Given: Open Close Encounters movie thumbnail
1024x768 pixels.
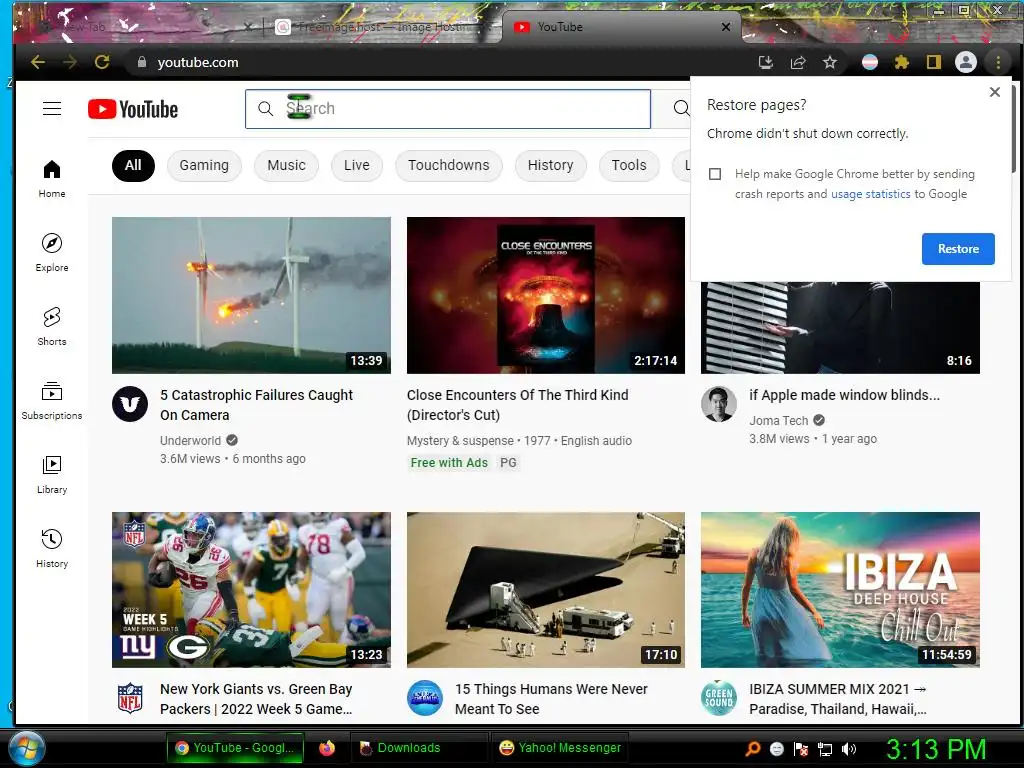Looking at the screenshot, I should [546, 295].
